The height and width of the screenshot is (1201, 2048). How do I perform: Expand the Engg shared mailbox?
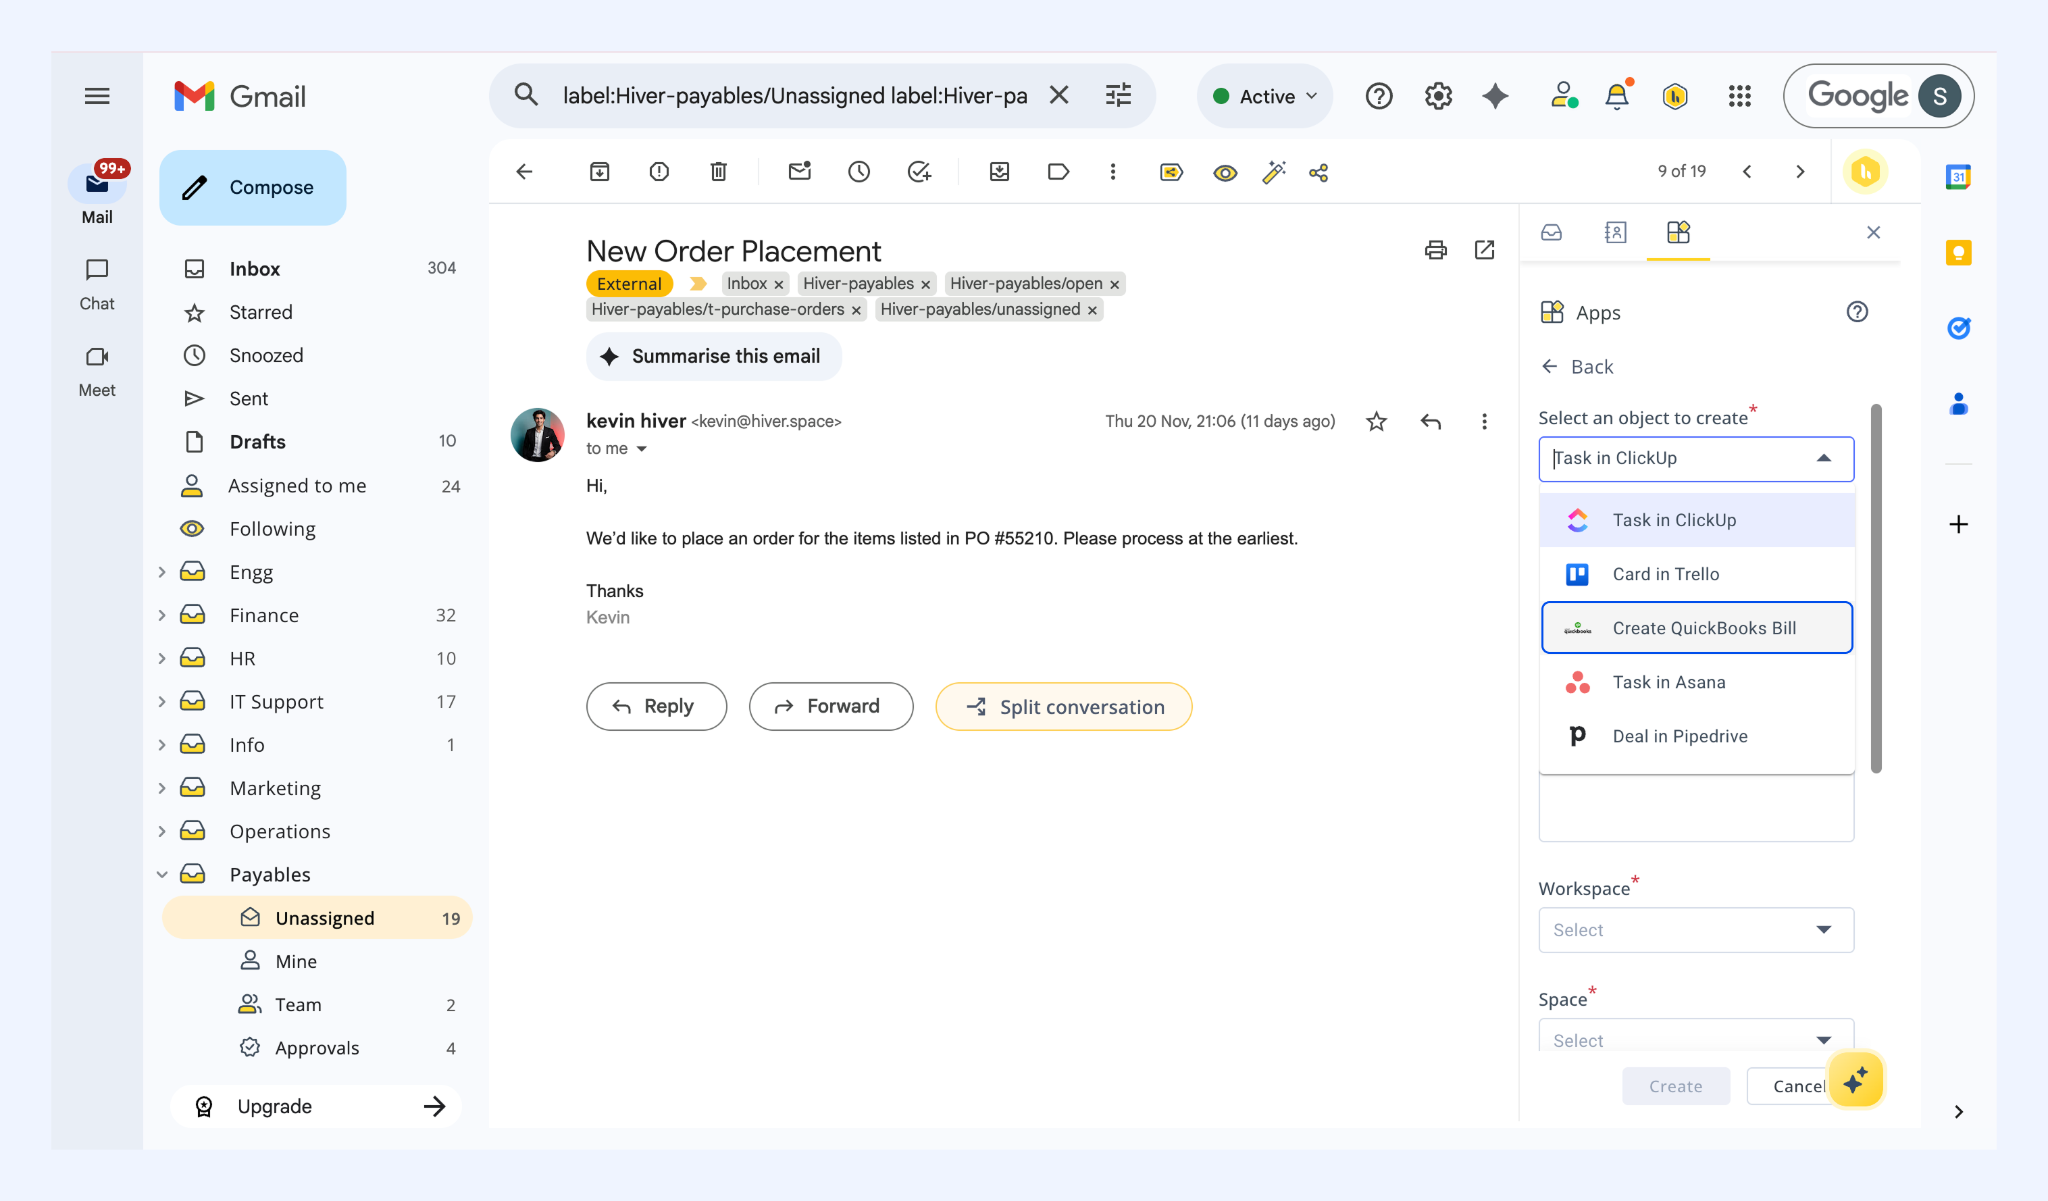162,572
